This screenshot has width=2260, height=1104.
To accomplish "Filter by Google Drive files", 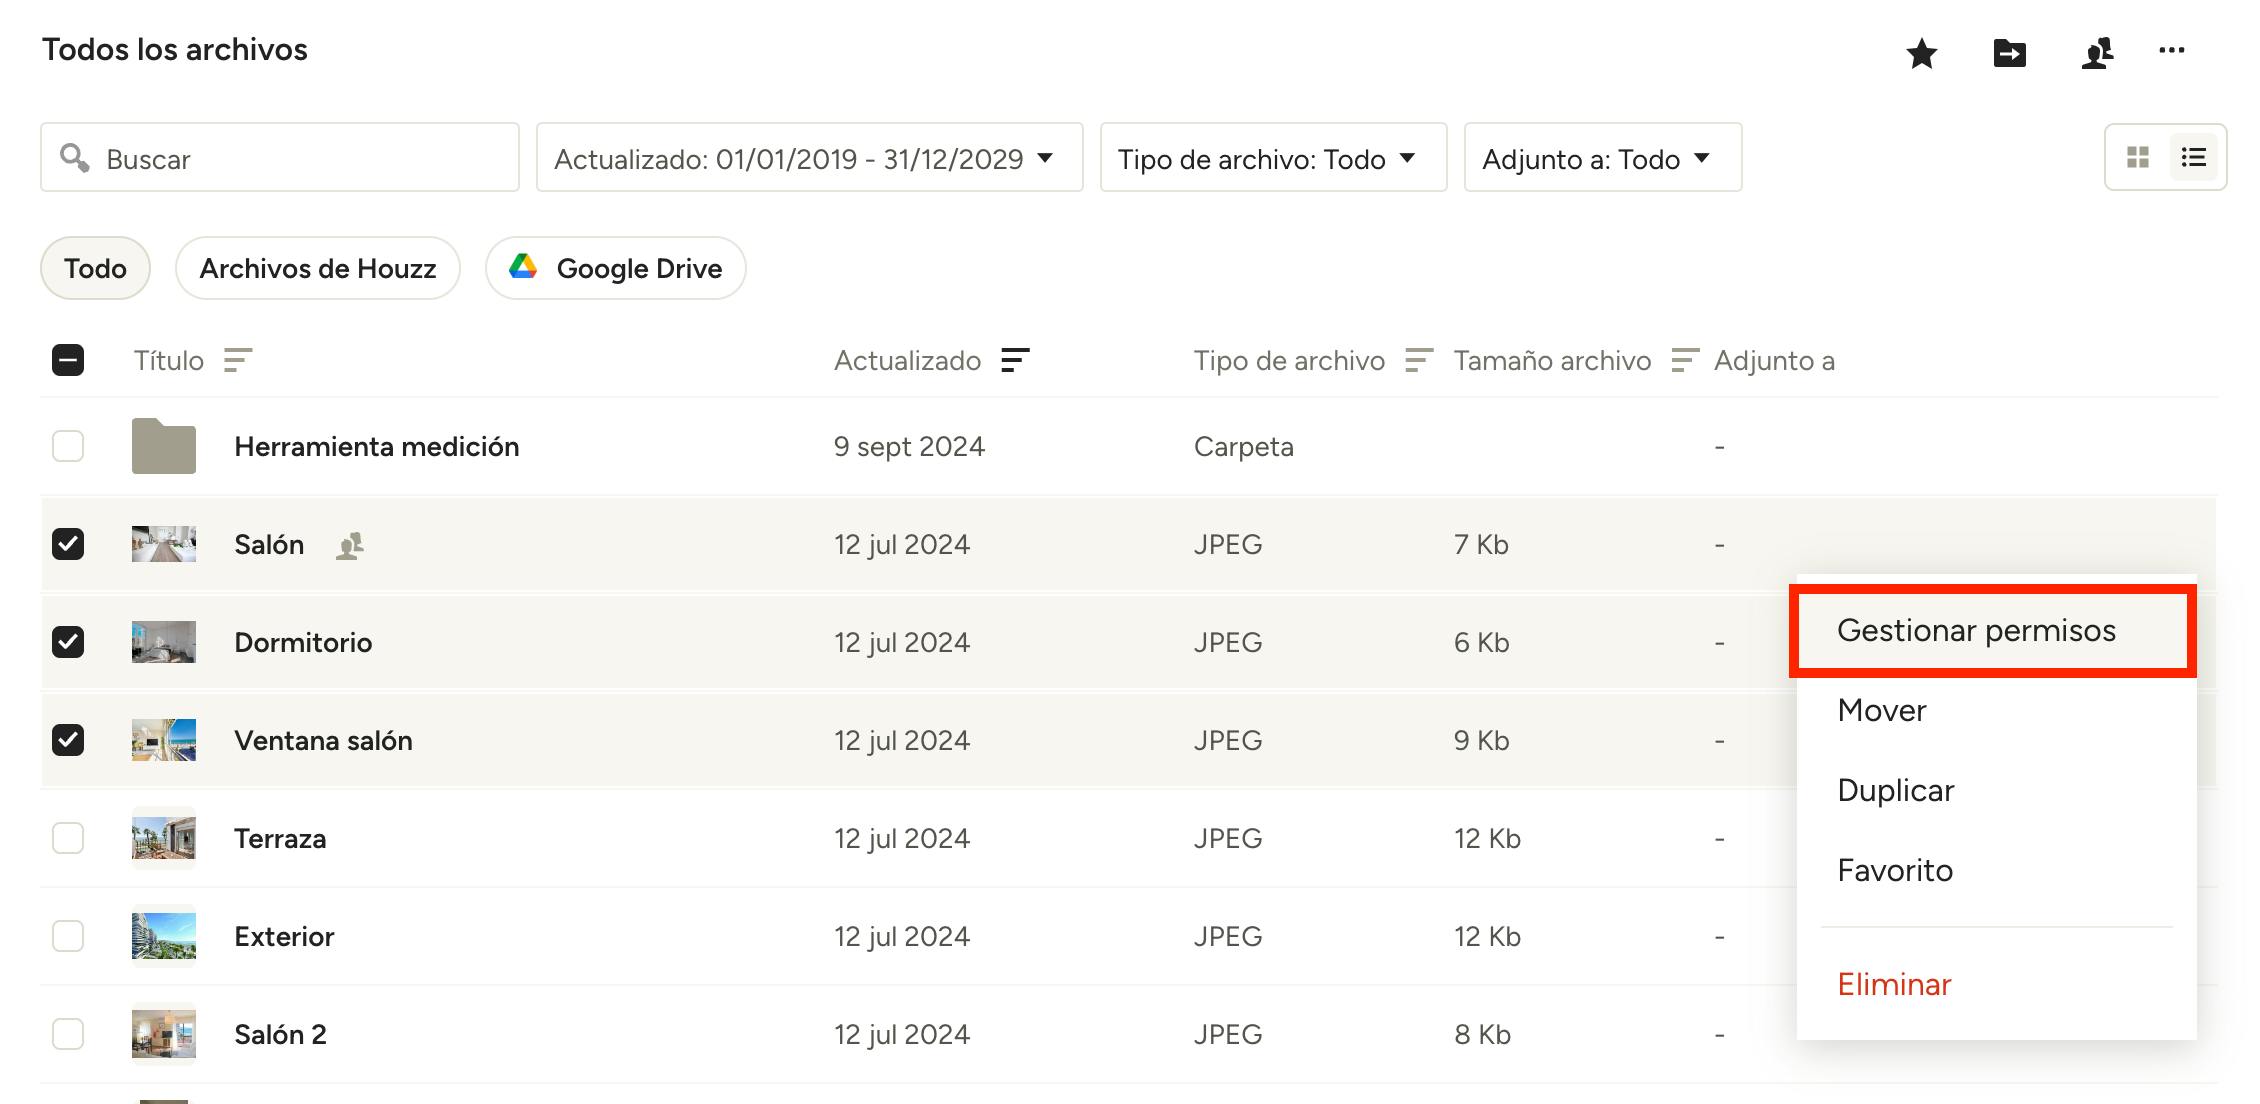I will (616, 268).
